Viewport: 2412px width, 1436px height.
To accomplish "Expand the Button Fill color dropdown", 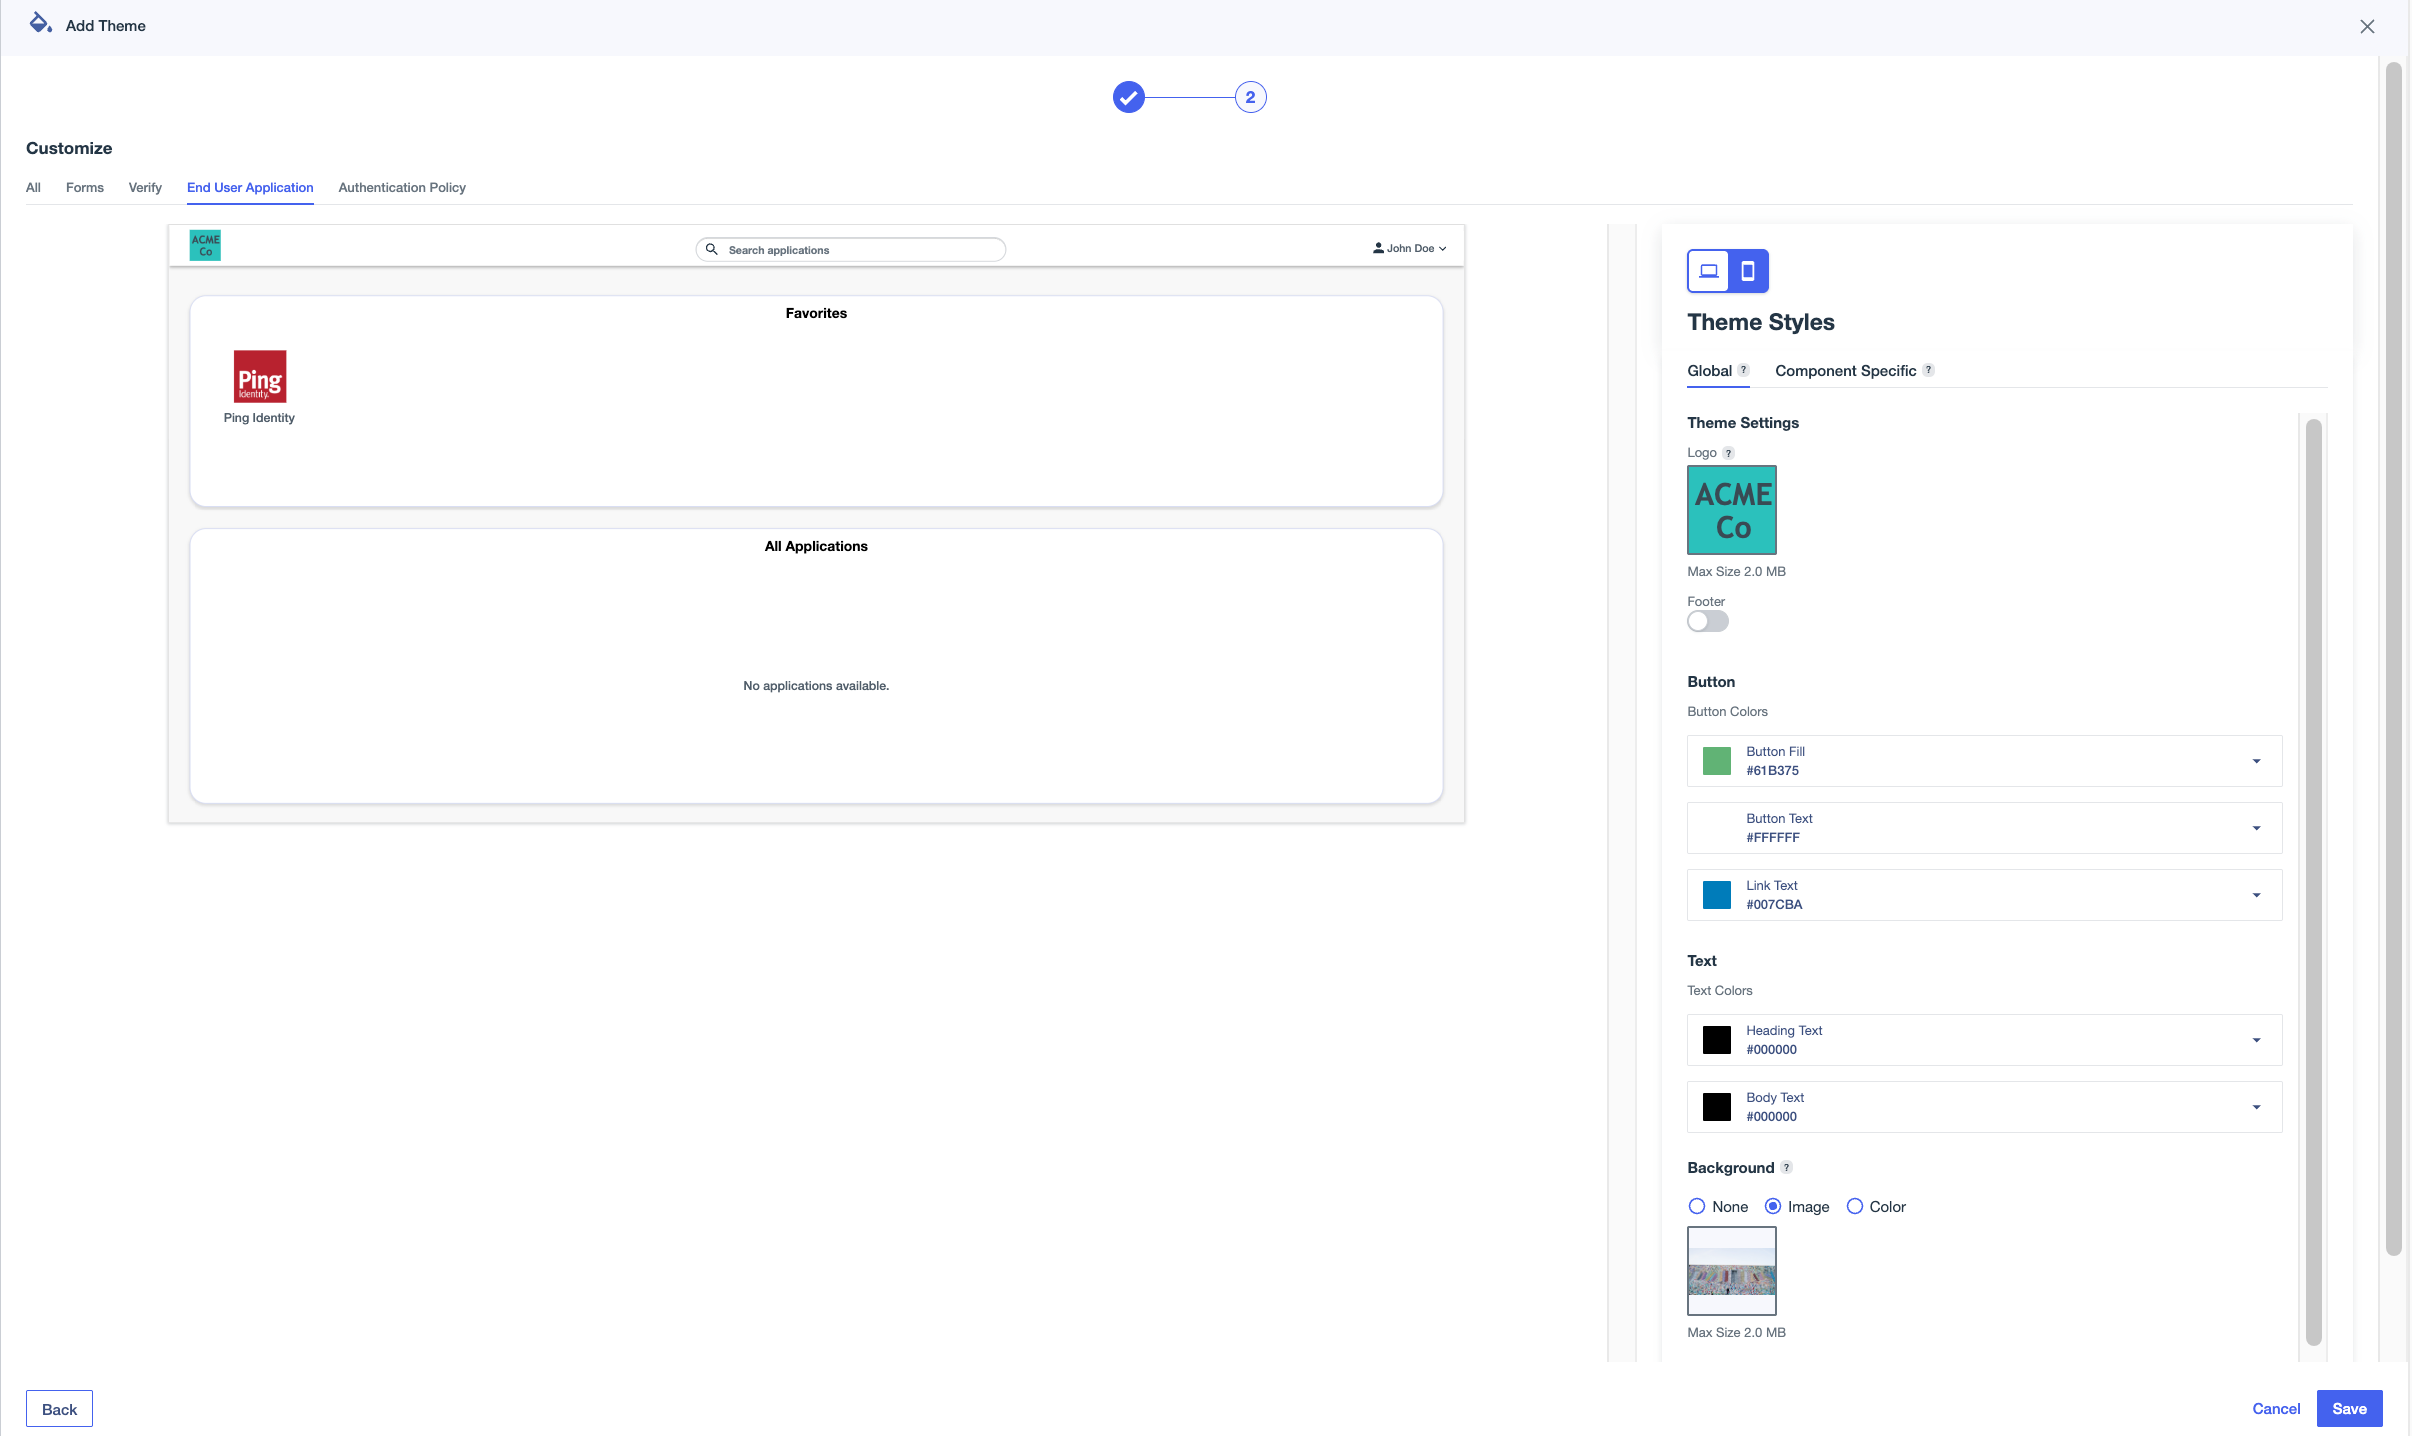I will pyautogui.click(x=2256, y=761).
